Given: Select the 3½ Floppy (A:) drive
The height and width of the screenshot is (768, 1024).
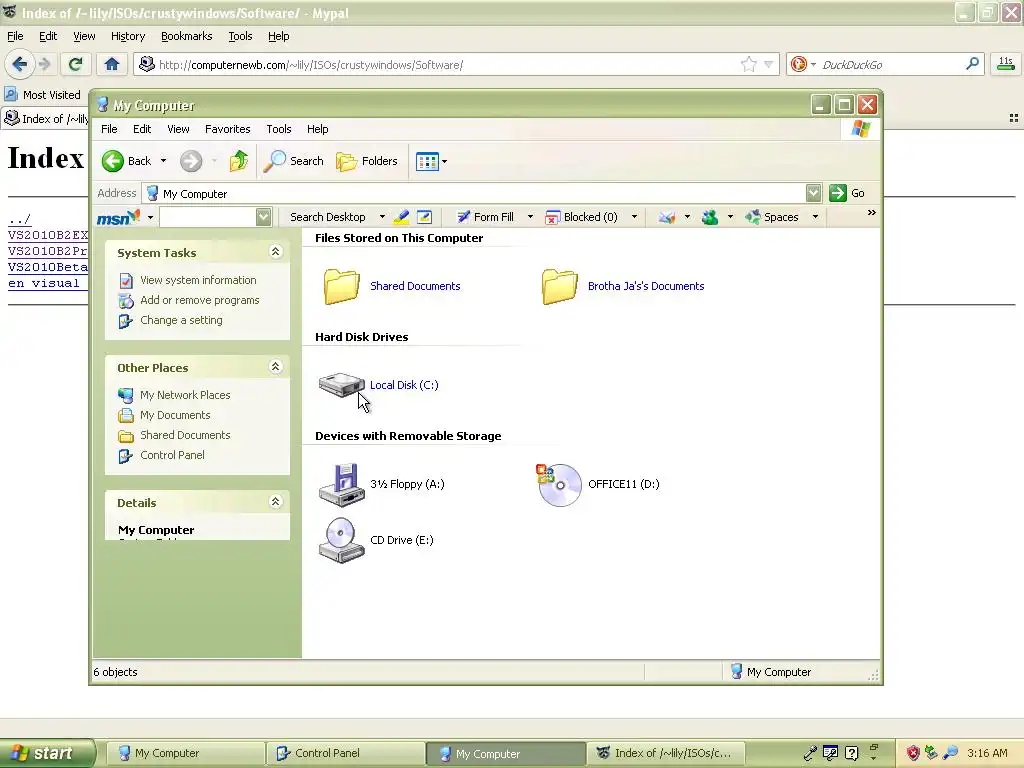Looking at the screenshot, I should [381, 484].
